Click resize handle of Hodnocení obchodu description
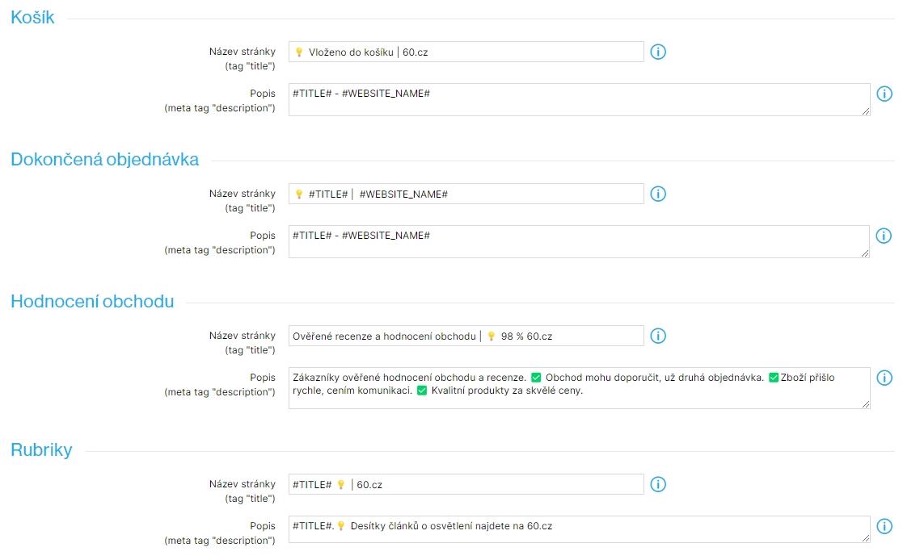 click(x=865, y=403)
